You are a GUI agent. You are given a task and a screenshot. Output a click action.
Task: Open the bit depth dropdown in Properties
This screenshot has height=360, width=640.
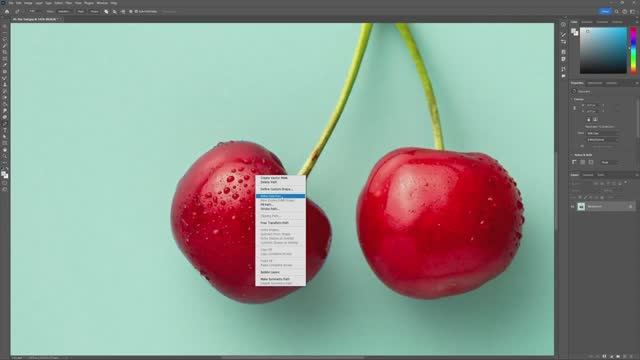pyautogui.click(x=602, y=140)
